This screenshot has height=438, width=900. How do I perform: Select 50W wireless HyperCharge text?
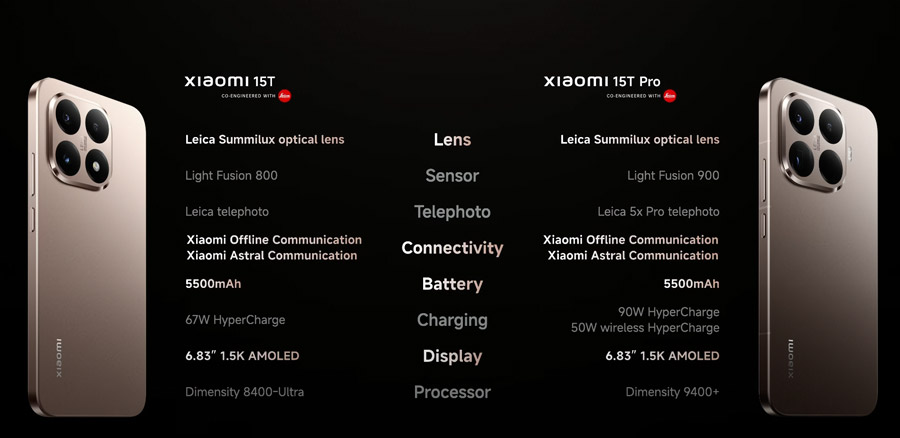(x=645, y=328)
